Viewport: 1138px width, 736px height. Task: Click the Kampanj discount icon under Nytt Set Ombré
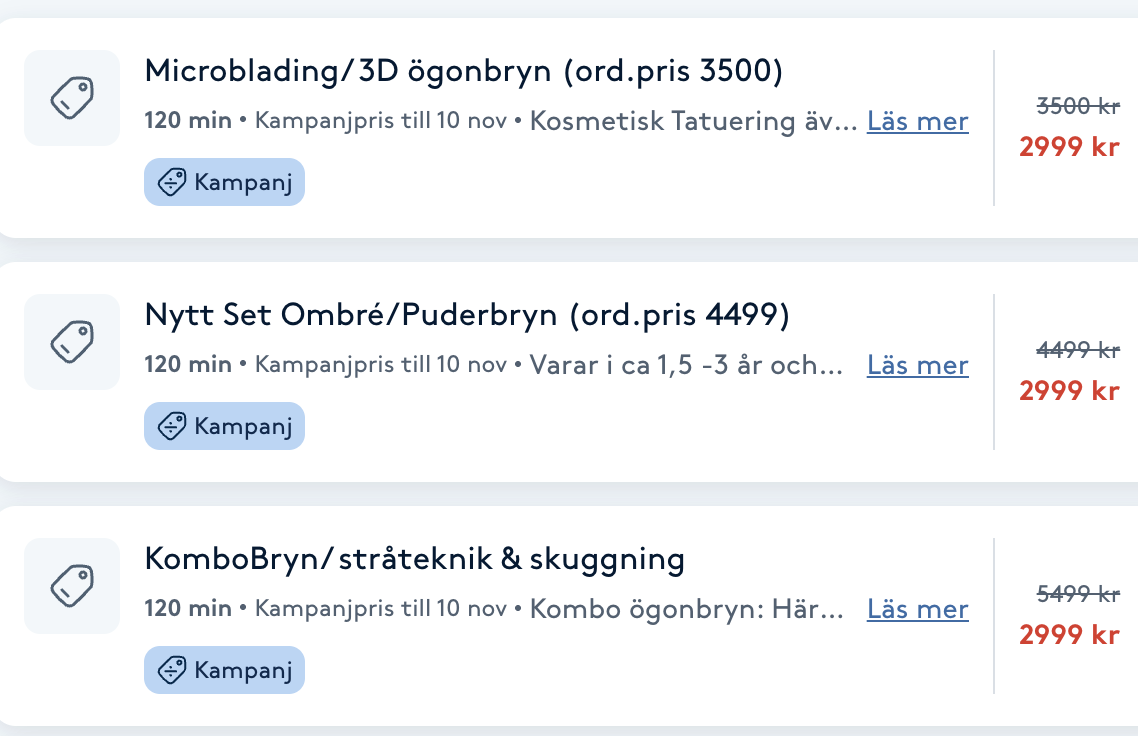(172, 427)
